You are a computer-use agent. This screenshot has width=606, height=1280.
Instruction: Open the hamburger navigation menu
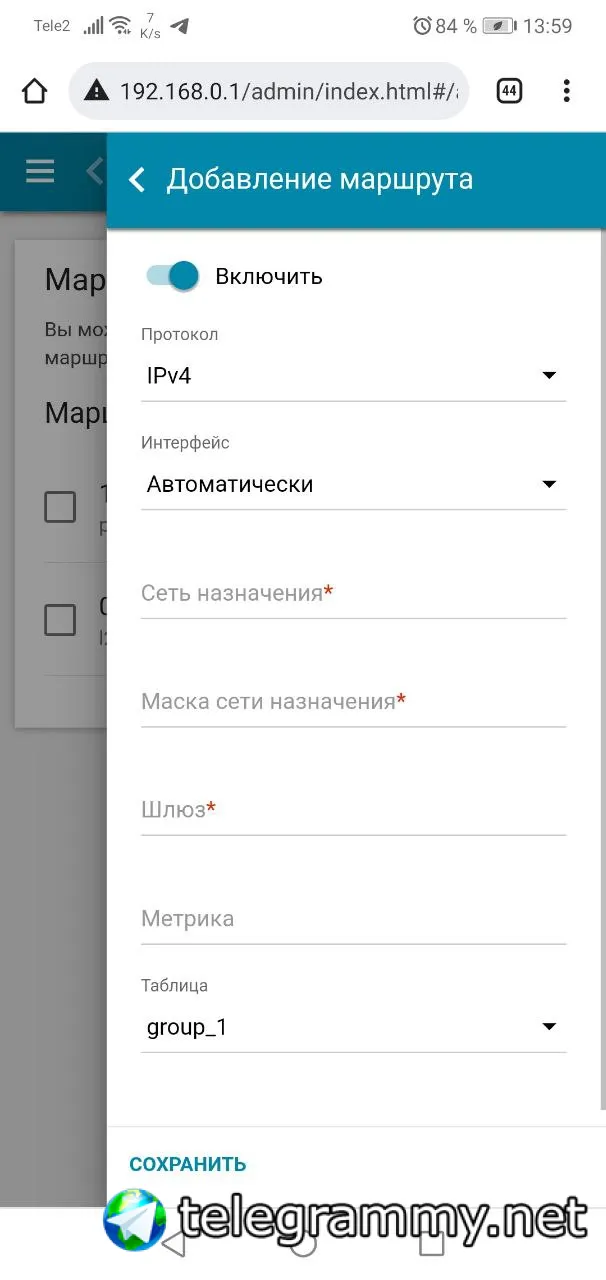tap(40, 171)
